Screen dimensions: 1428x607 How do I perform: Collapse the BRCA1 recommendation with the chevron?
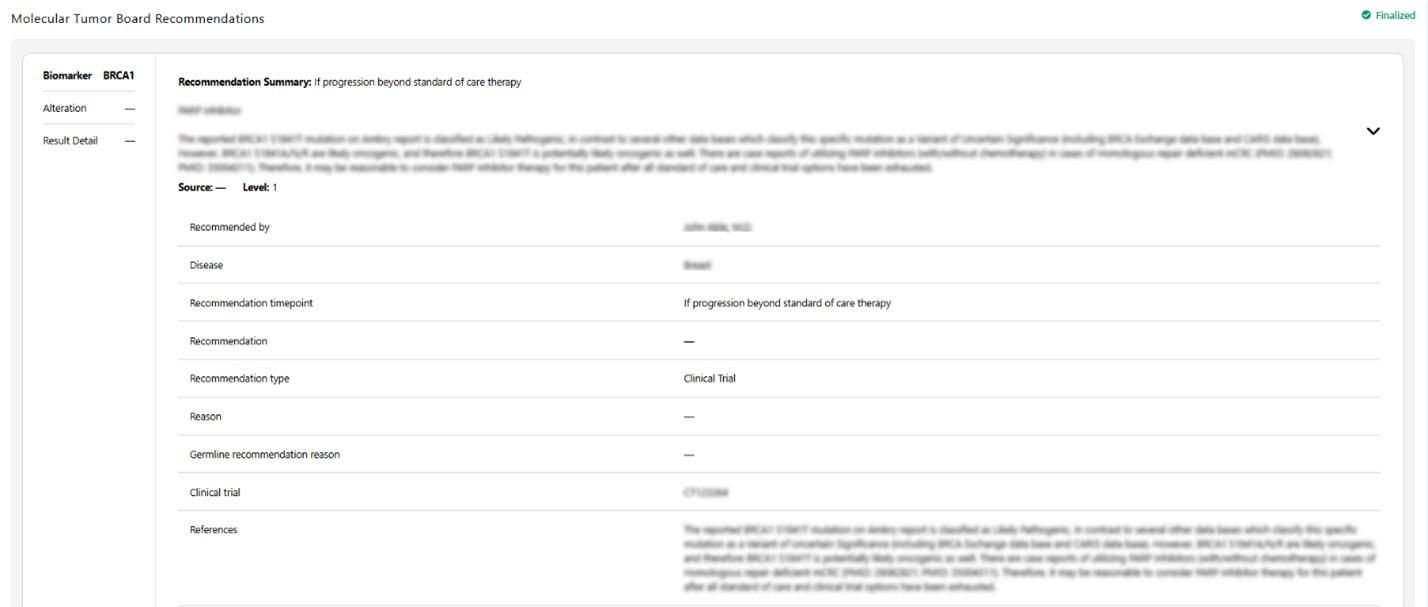tap(1373, 131)
